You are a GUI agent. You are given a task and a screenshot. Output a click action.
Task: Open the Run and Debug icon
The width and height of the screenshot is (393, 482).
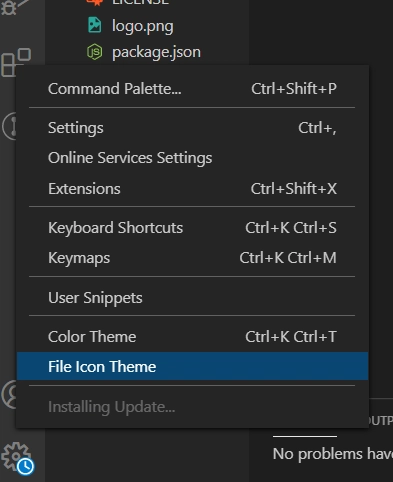[x=10, y=6]
